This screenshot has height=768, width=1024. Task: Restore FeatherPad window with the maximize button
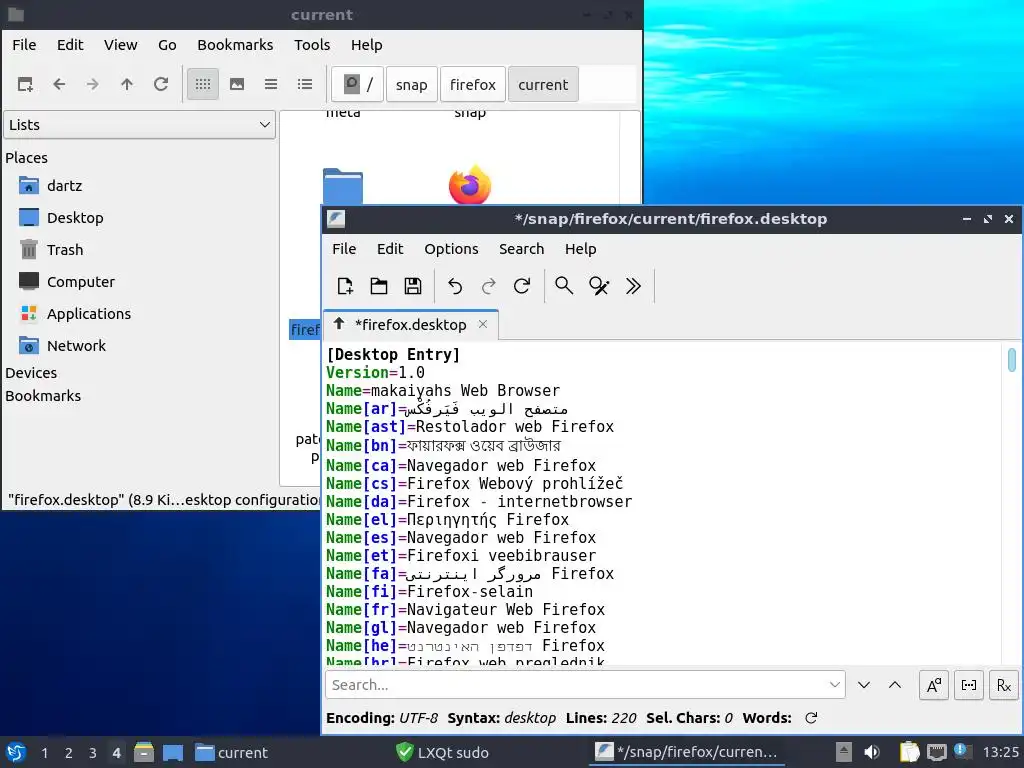coord(987,219)
